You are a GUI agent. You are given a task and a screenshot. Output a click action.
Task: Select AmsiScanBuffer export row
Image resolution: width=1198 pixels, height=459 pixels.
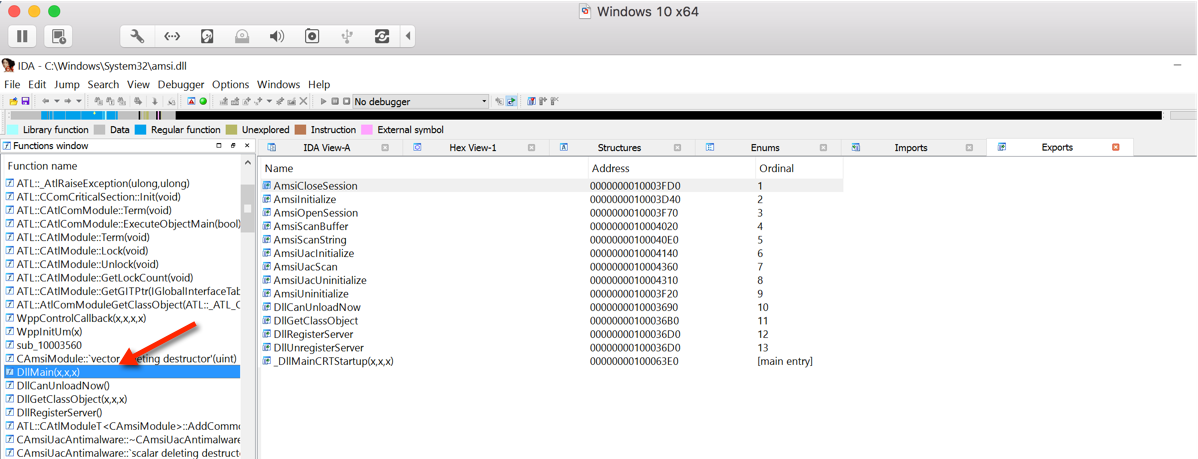(x=552, y=226)
